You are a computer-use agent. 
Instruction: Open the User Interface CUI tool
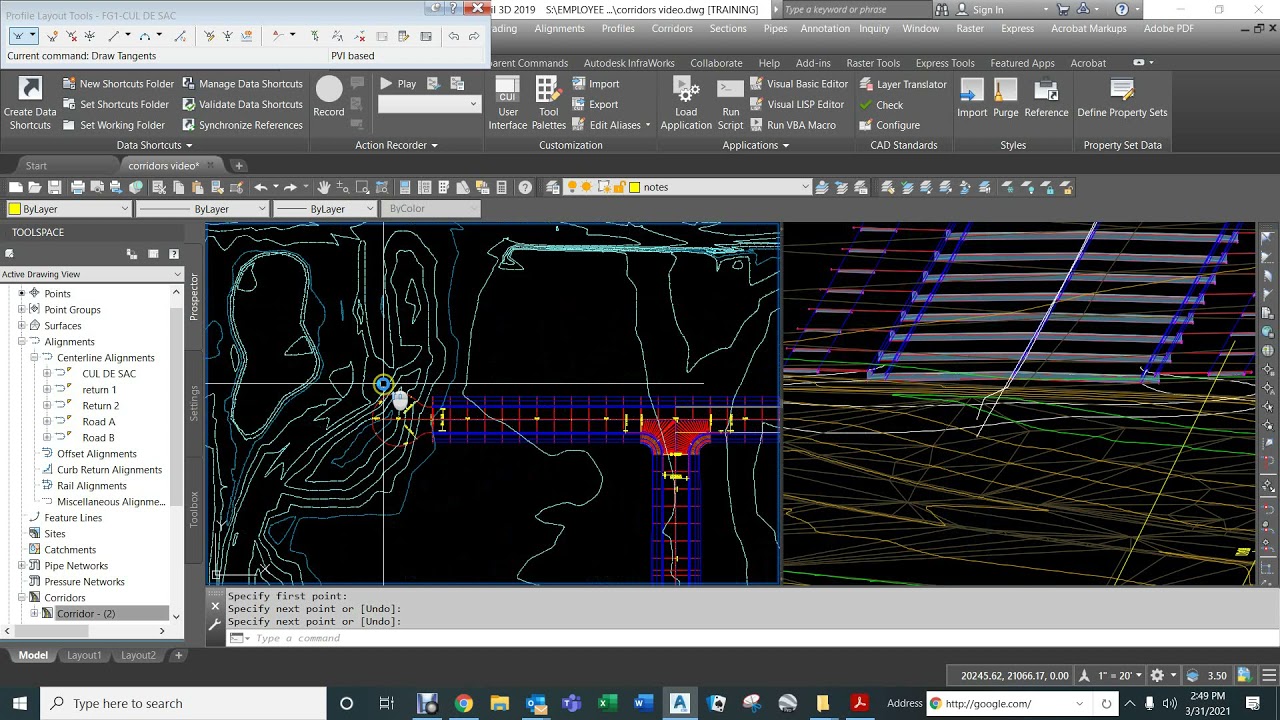pos(507,104)
